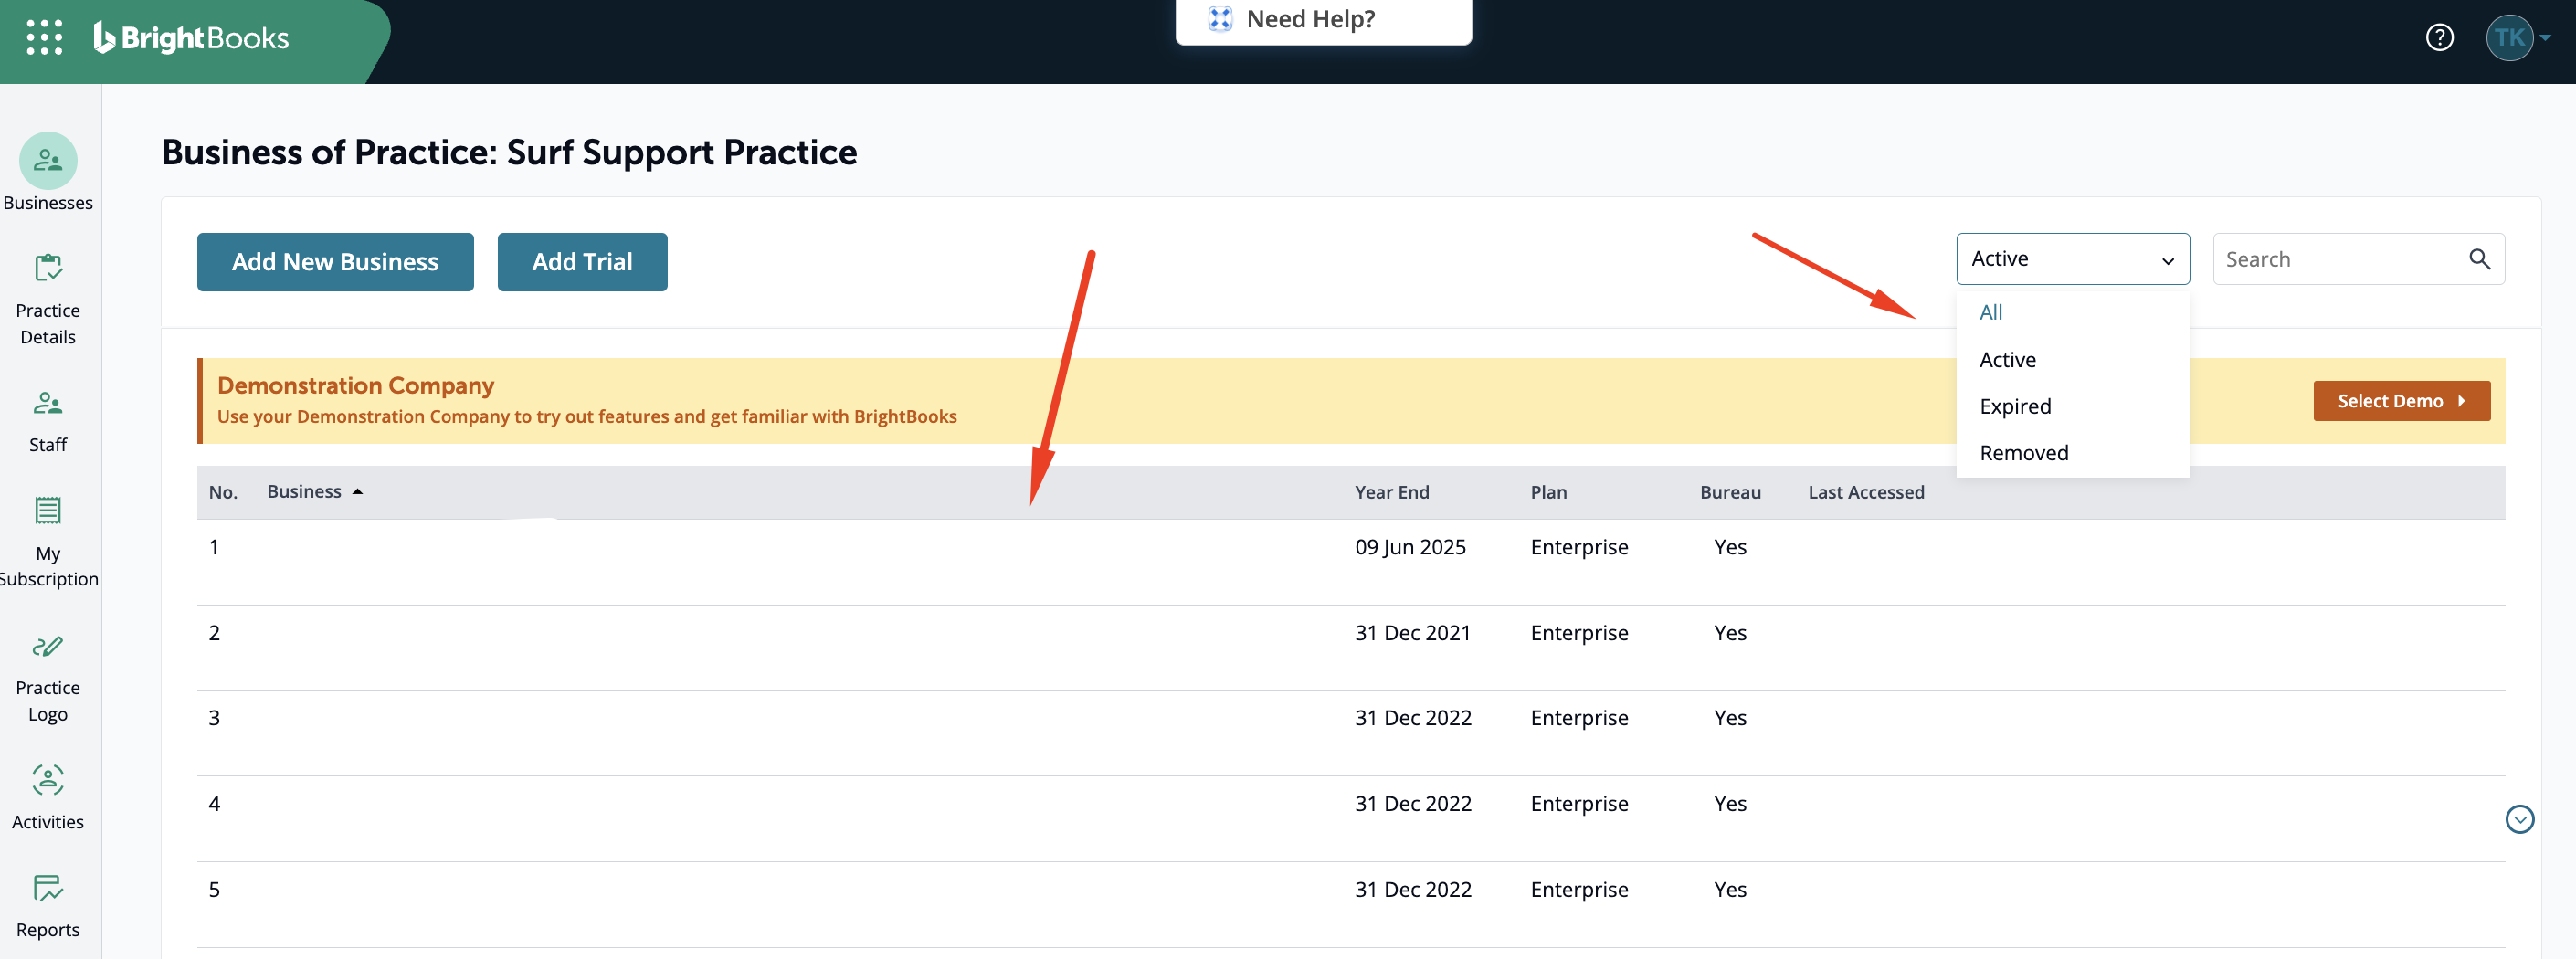Open Reports in the sidebar

[48, 905]
